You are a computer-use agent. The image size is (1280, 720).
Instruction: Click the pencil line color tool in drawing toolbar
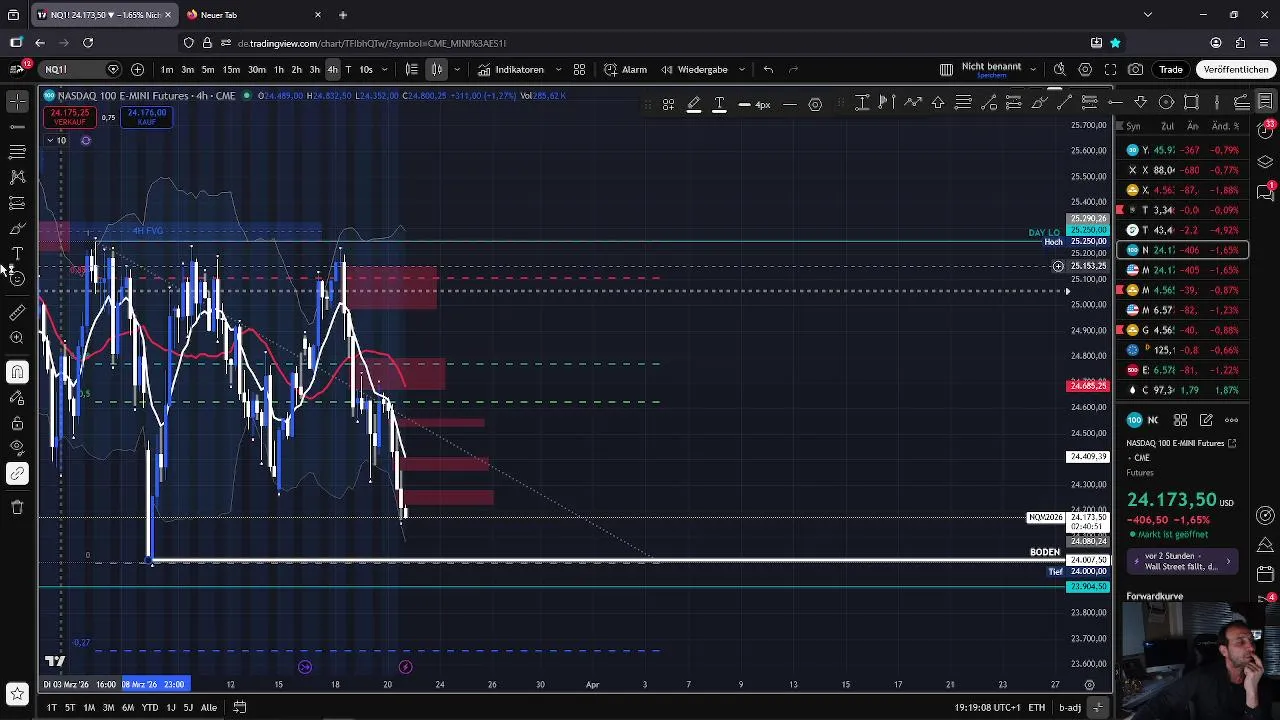coord(693,104)
